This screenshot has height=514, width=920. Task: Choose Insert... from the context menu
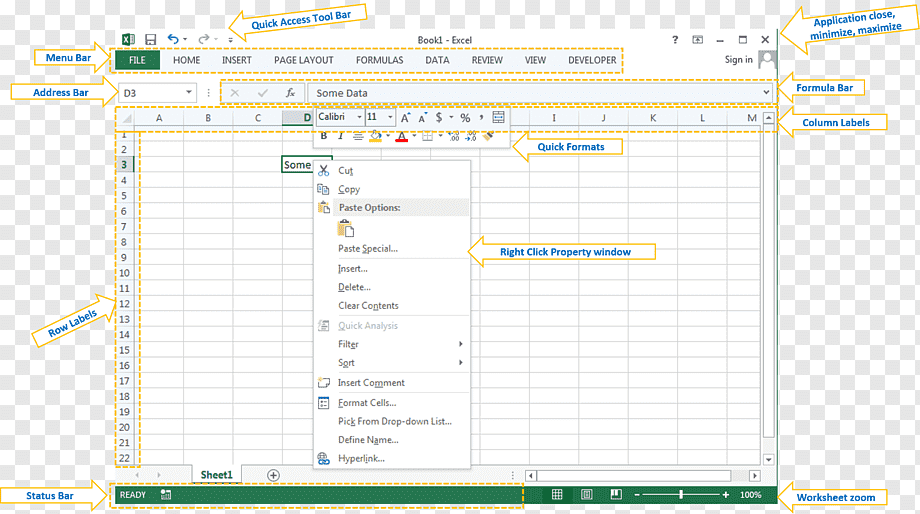(353, 269)
